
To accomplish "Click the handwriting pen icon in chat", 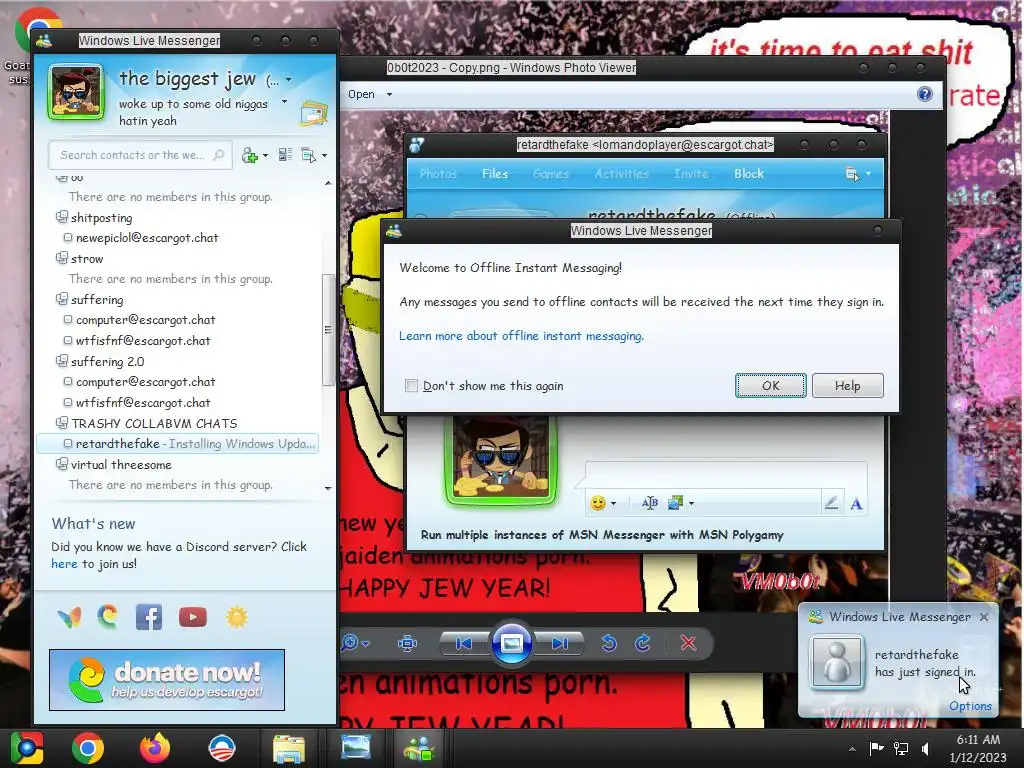I will tap(831, 503).
